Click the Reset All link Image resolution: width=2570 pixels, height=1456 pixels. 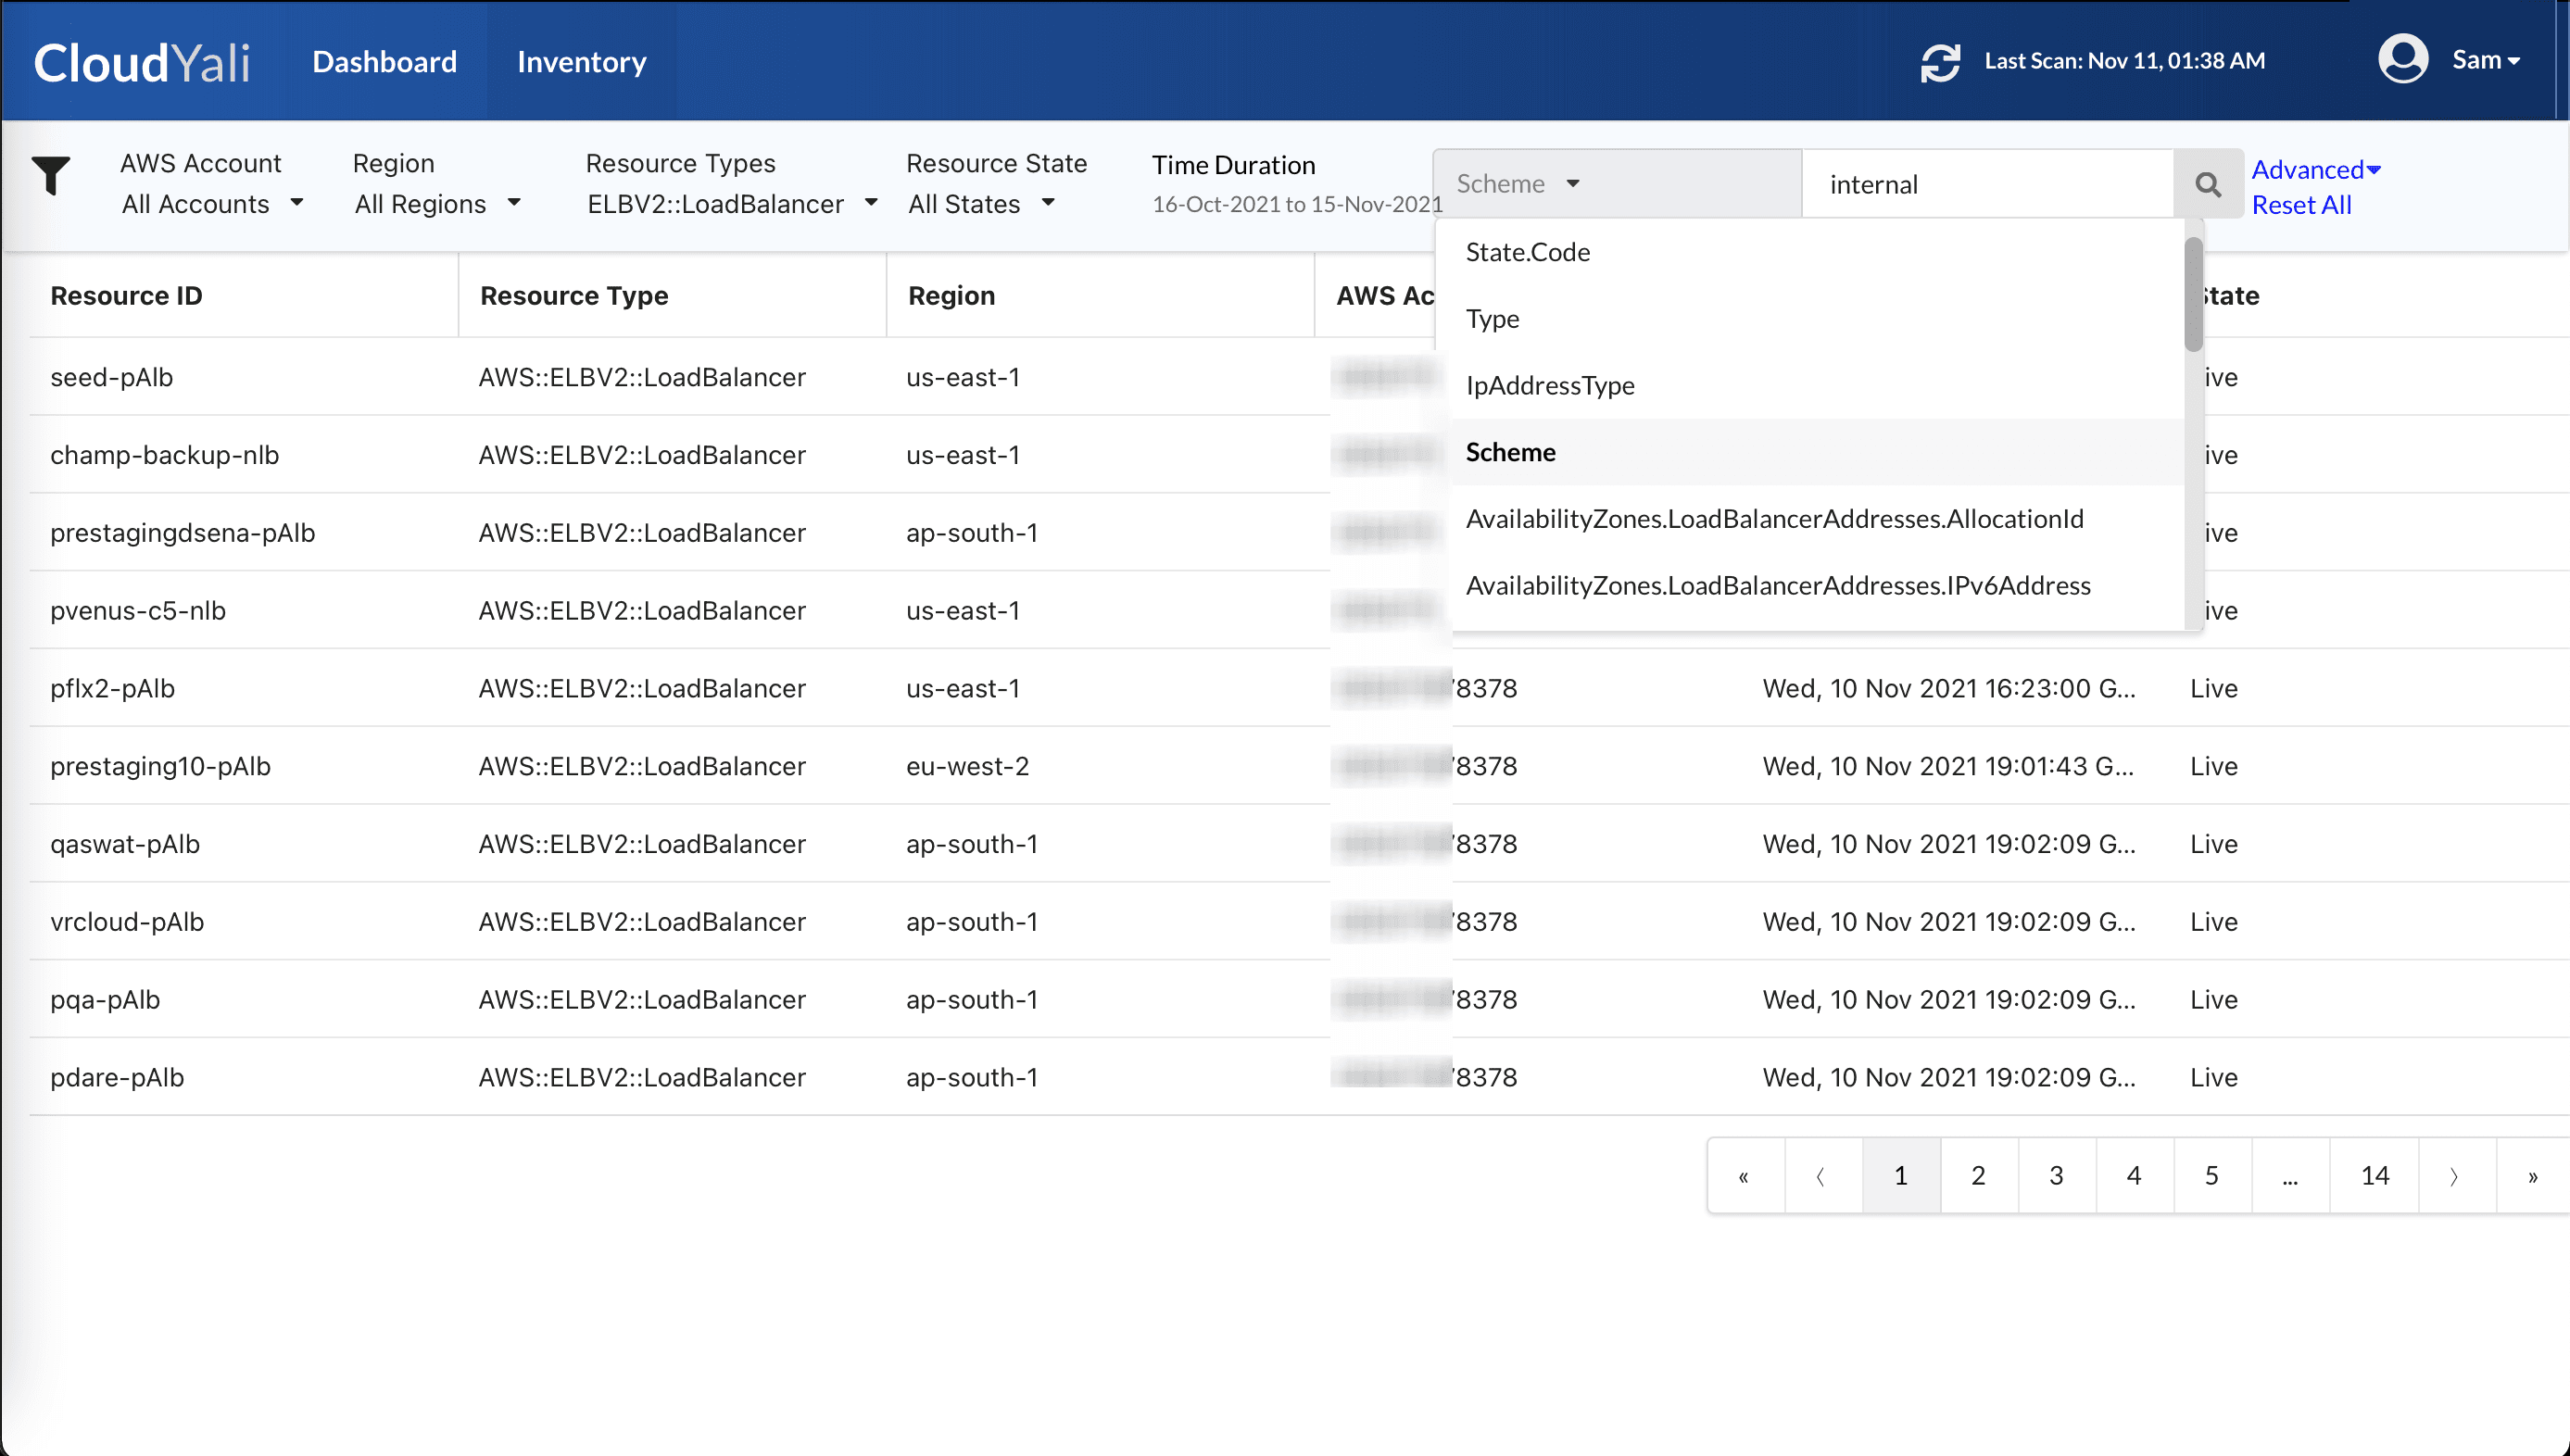[2300, 205]
